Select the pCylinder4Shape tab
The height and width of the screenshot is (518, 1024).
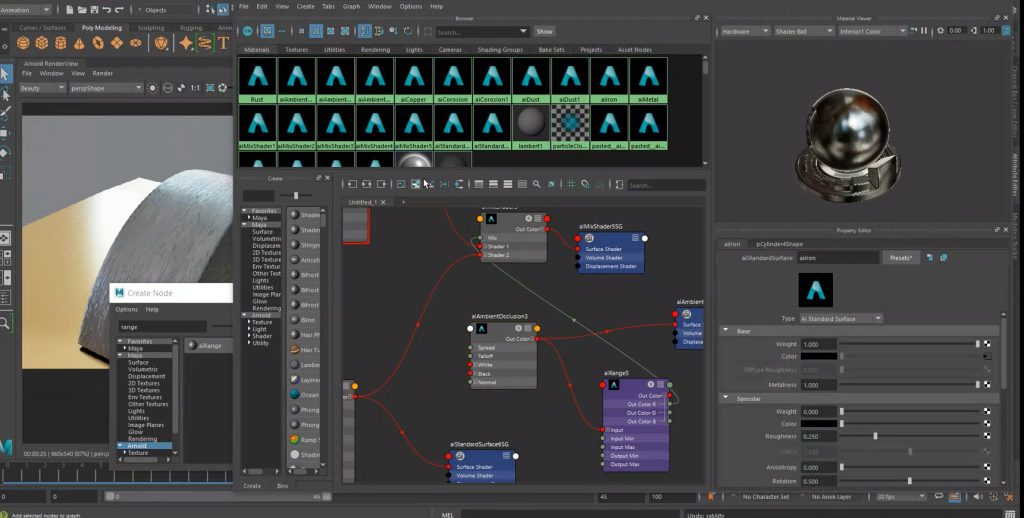click(779, 244)
